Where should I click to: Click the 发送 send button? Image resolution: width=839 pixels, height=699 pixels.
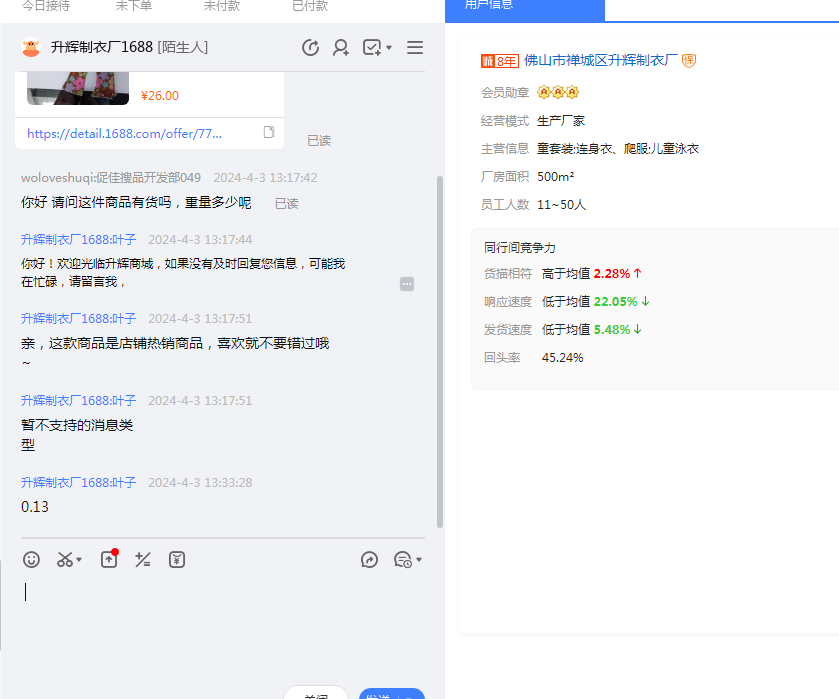click(391, 694)
